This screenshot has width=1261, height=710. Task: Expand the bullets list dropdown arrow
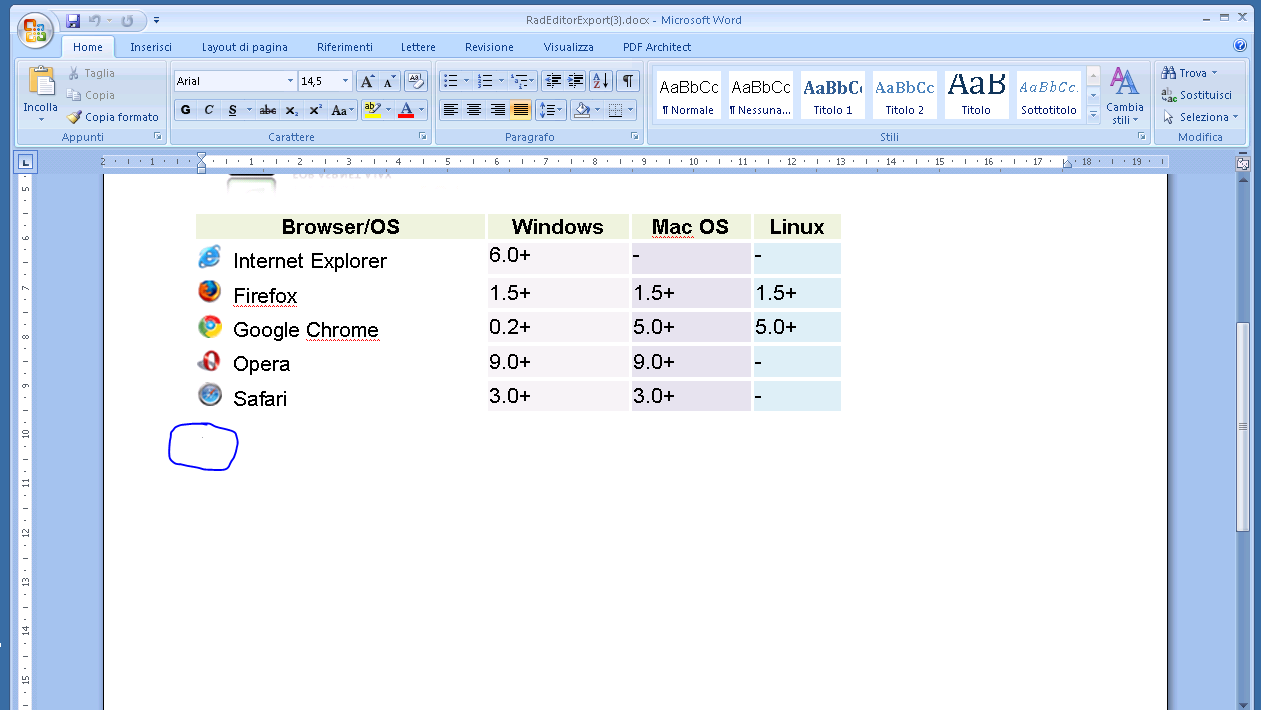466,81
